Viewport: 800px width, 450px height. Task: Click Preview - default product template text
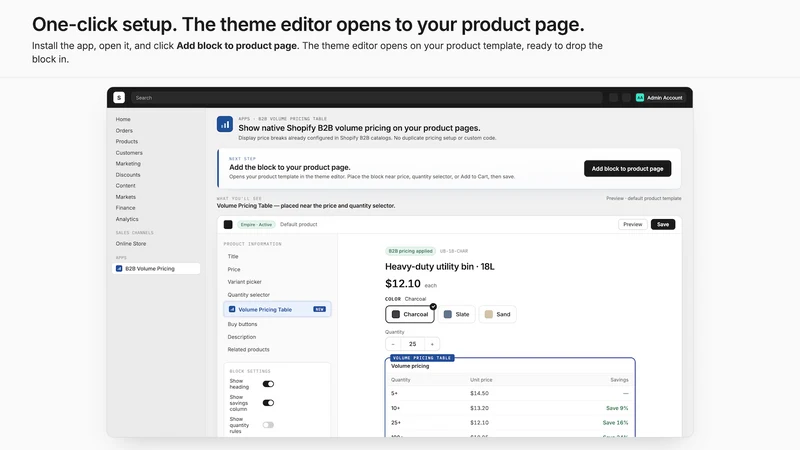644,198
